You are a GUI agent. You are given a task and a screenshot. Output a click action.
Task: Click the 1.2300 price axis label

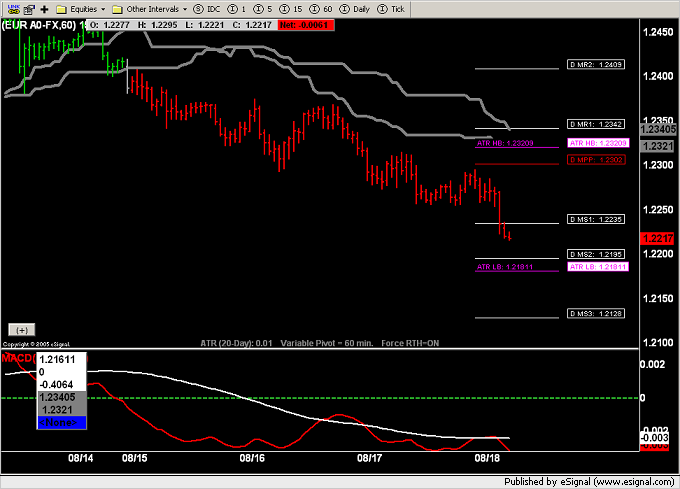coord(658,165)
